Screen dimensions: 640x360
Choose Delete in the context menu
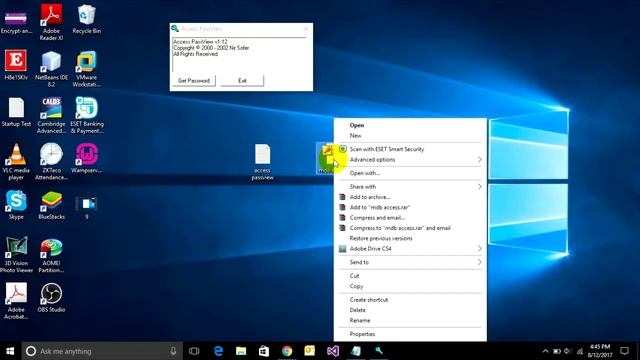(410, 310)
